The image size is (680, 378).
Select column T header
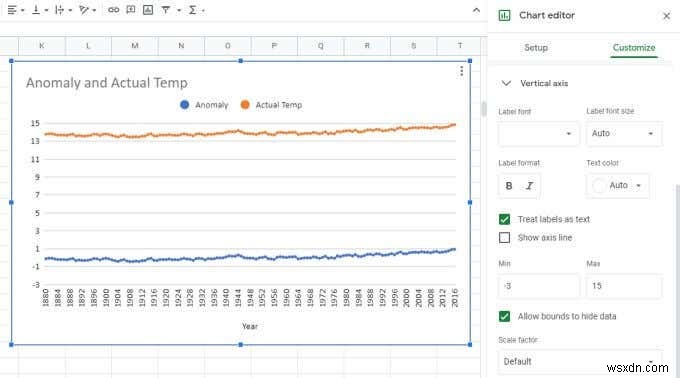click(459, 46)
